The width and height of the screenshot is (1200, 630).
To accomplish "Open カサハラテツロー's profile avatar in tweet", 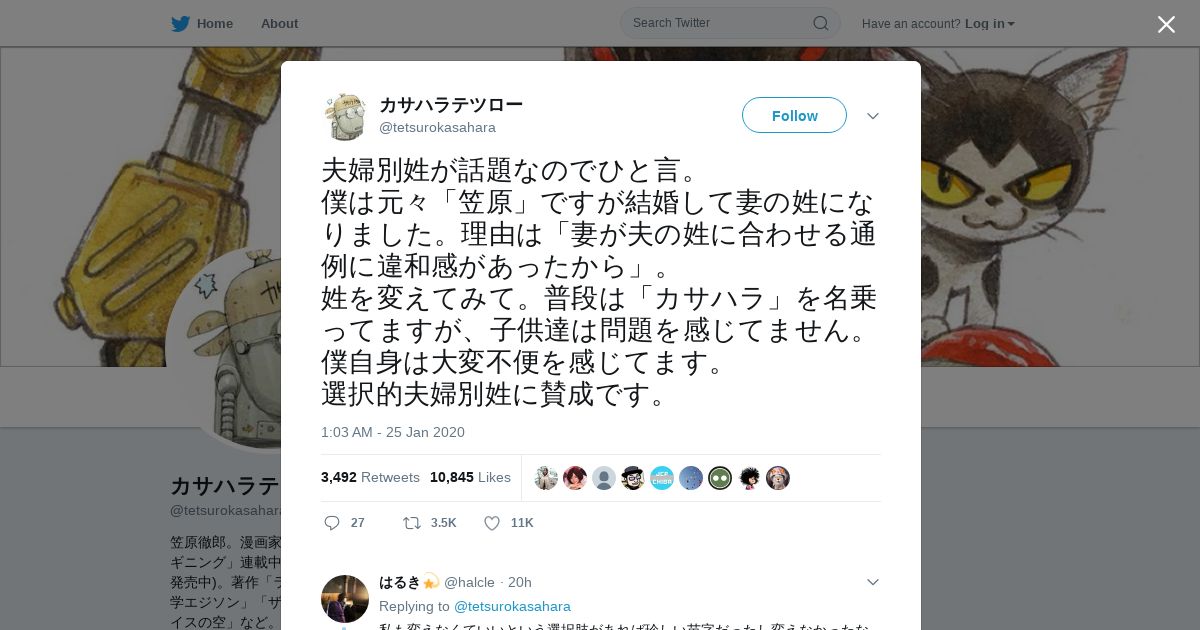I will click(345, 116).
